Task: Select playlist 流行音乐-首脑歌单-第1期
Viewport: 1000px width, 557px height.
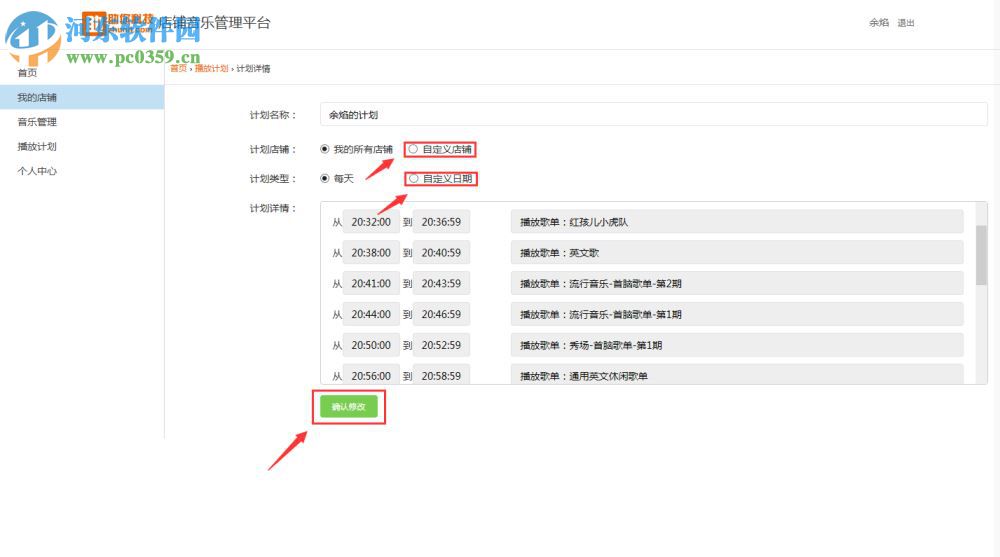Action: (737, 315)
